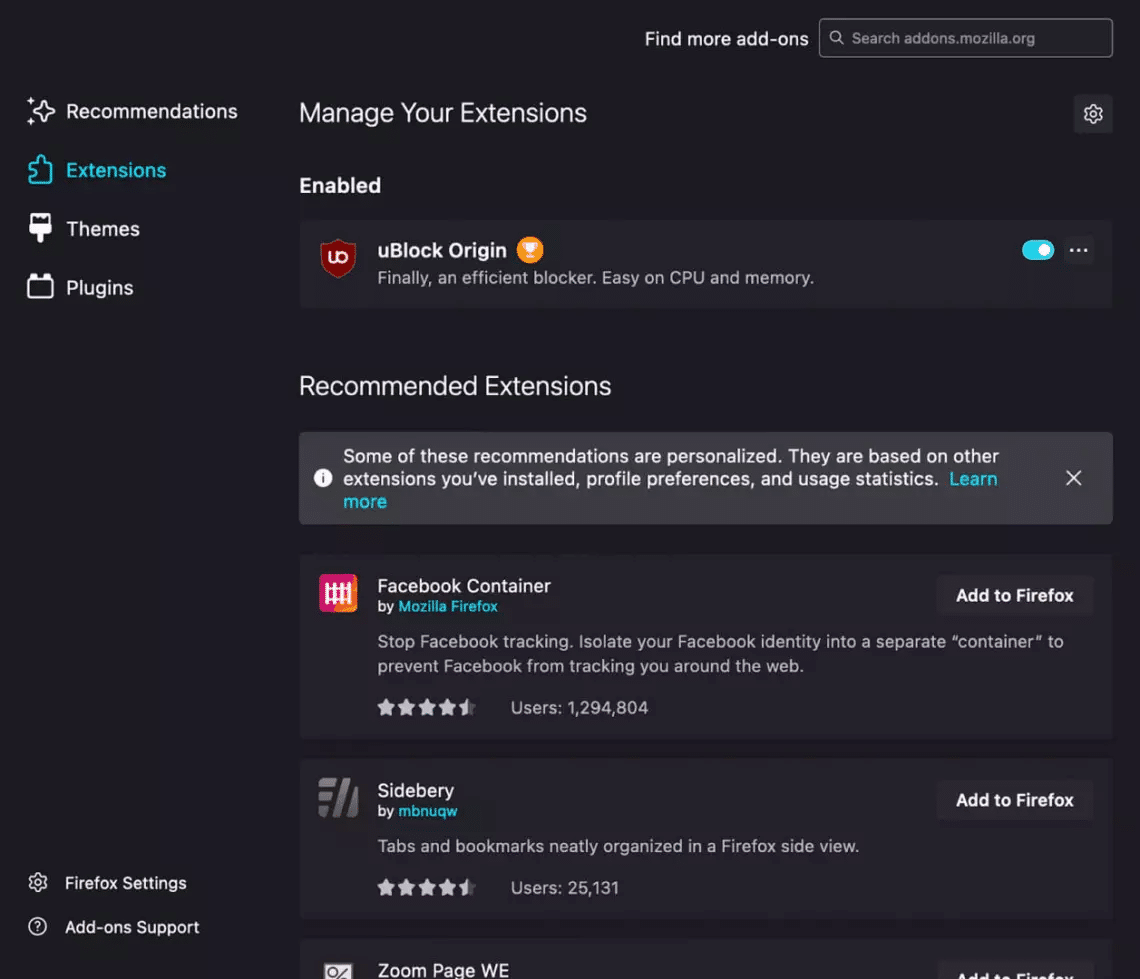Open the tools gear menu for all add-ons
Viewport: 1140px width, 979px height.
tap(1093, 114)
